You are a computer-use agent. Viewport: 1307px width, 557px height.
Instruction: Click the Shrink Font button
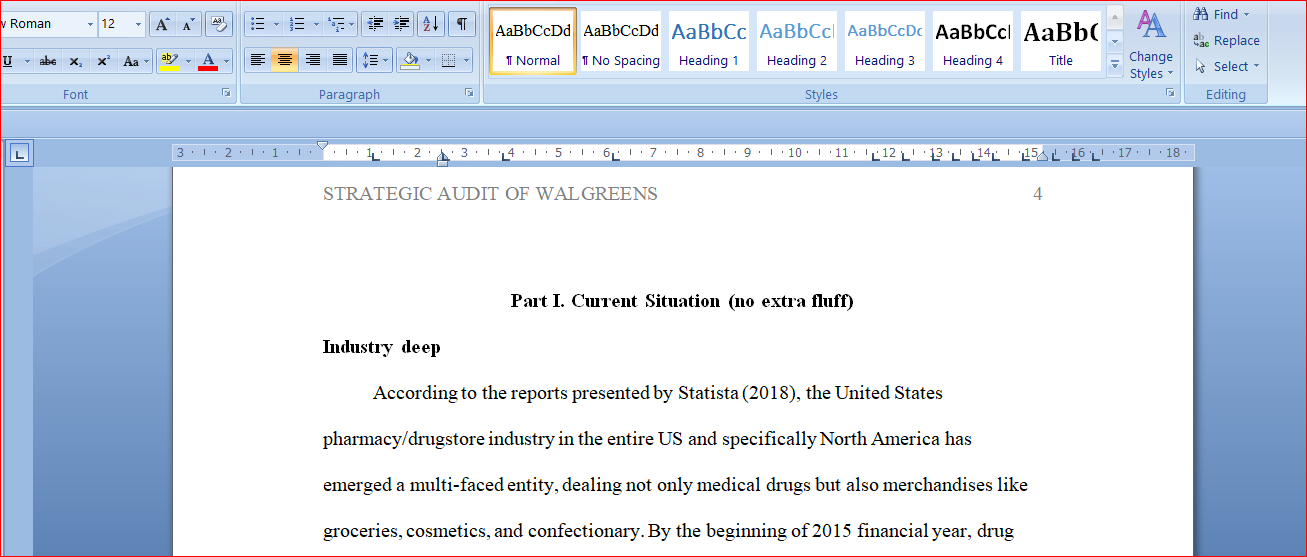(x=188, y=24)
